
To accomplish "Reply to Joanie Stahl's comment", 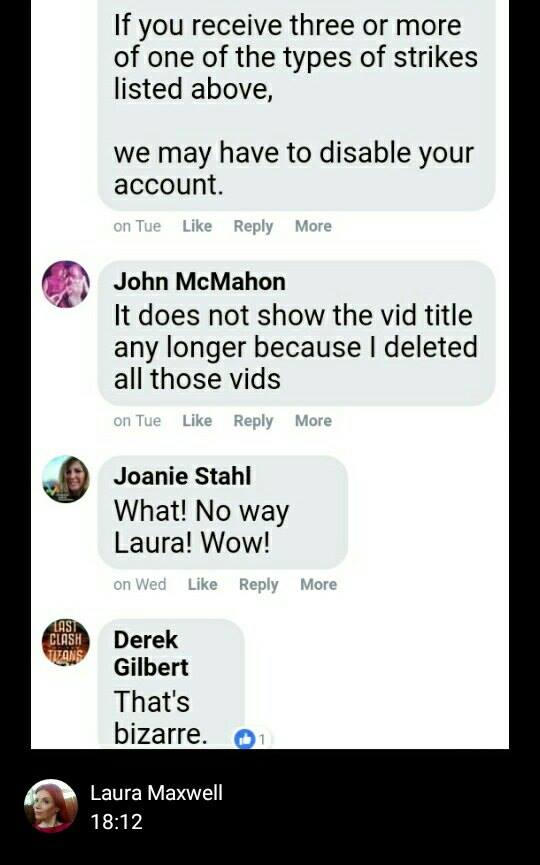I will click(259, 585).
